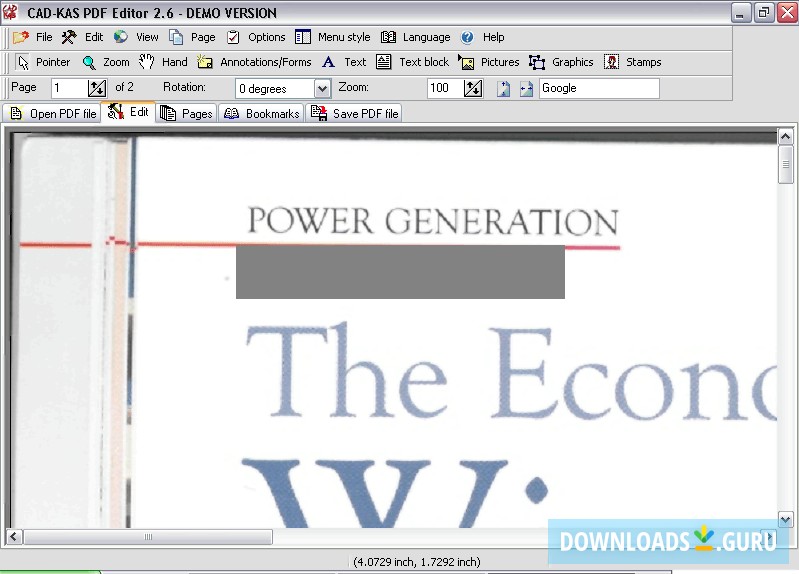Click the Google search text field
799x574 pixels.
599,88
